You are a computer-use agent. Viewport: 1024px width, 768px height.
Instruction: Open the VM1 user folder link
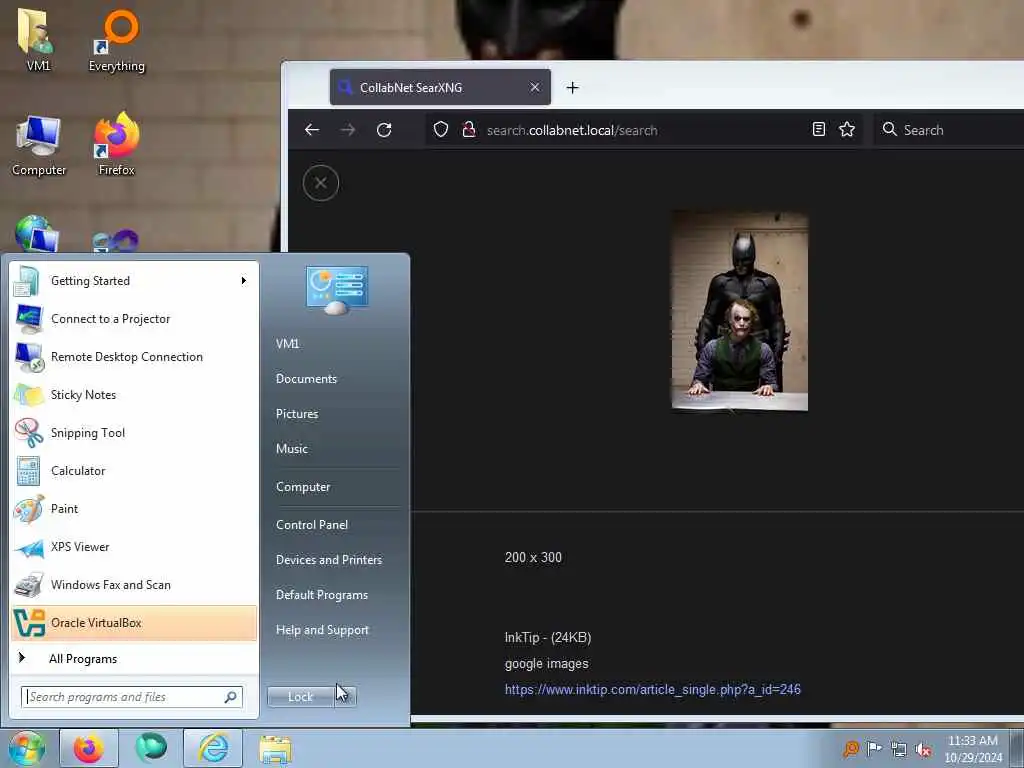(287, 344)
